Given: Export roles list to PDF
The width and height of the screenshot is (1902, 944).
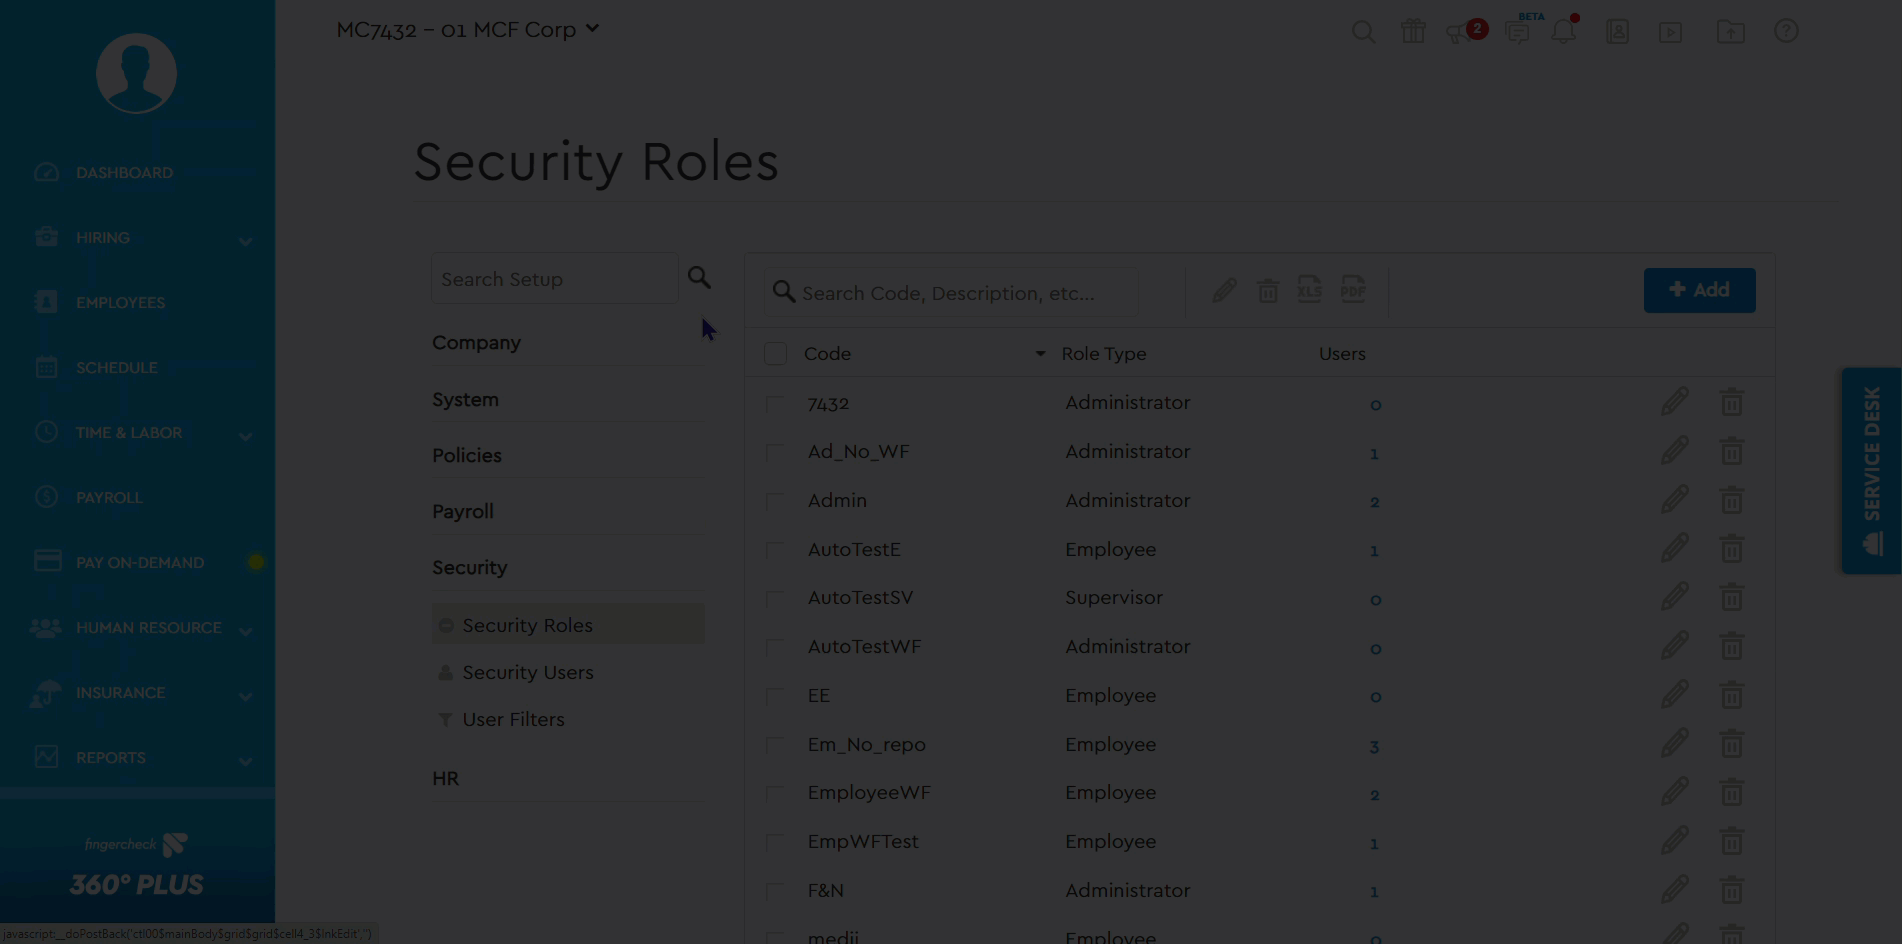Looking at the screenshot, I should pyautogui.click(x=1353, y=291).
